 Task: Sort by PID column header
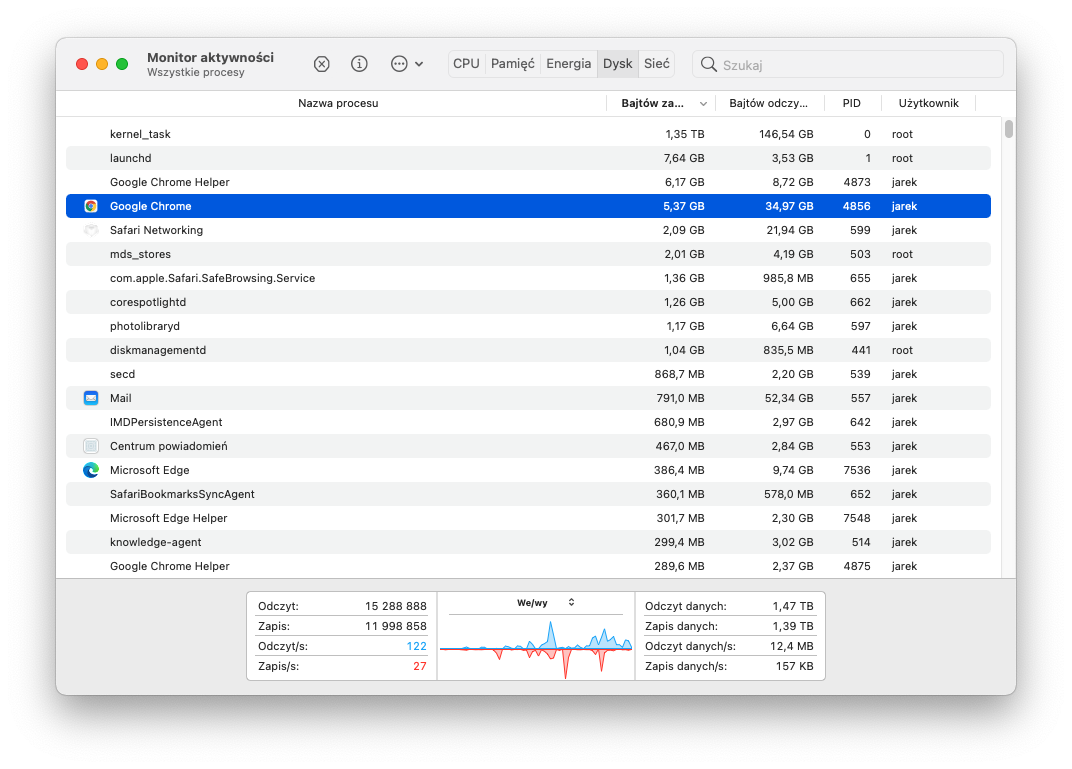pos(851,103)
